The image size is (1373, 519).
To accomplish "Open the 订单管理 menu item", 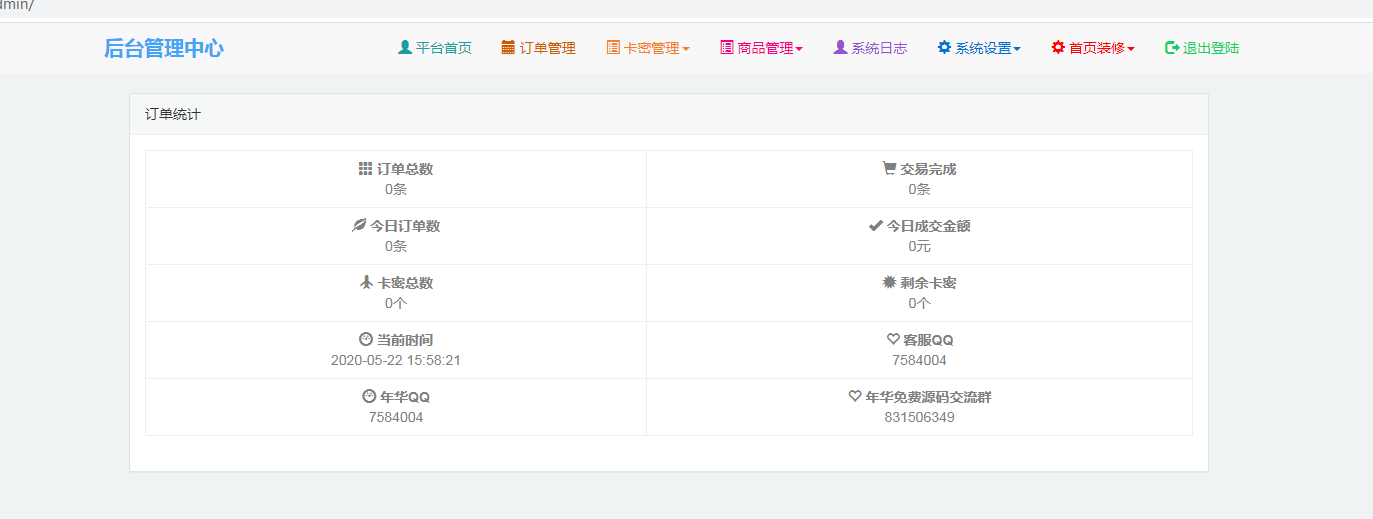I will (548, 48).
